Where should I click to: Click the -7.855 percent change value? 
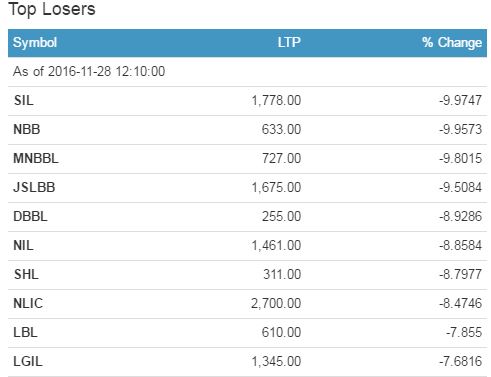point(464,332)
